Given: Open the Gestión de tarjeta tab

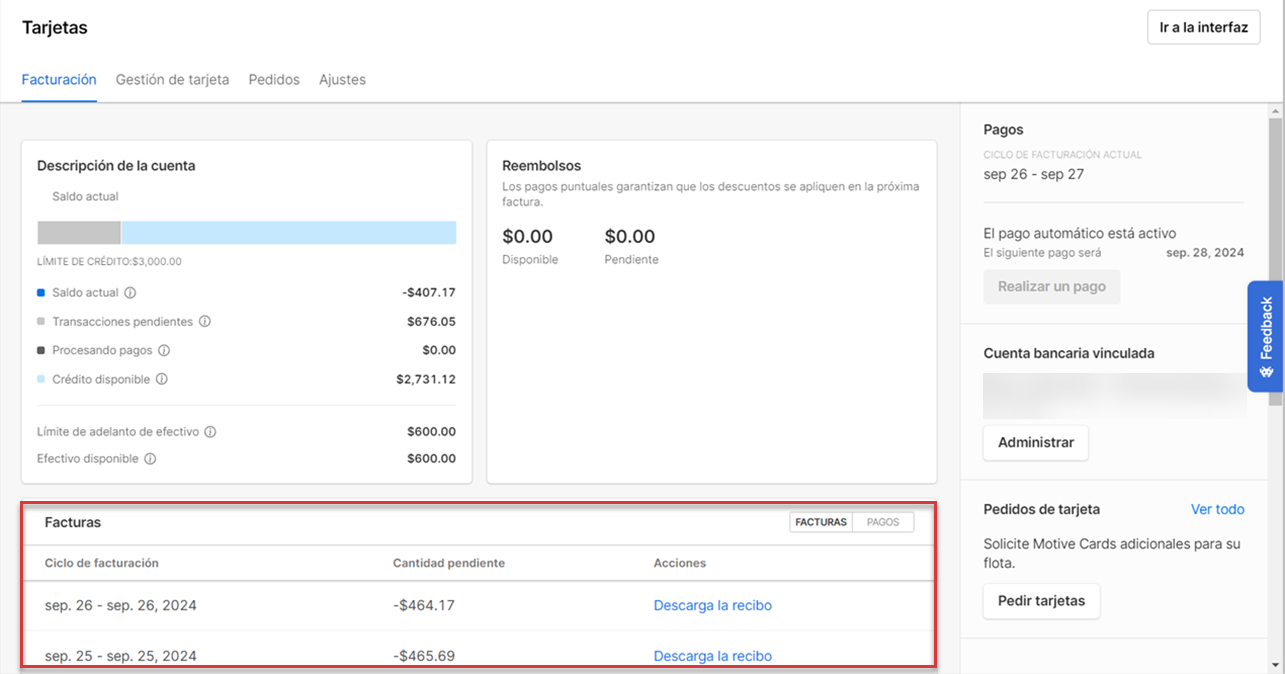Looking at the screenshot, I should [172, 80].
